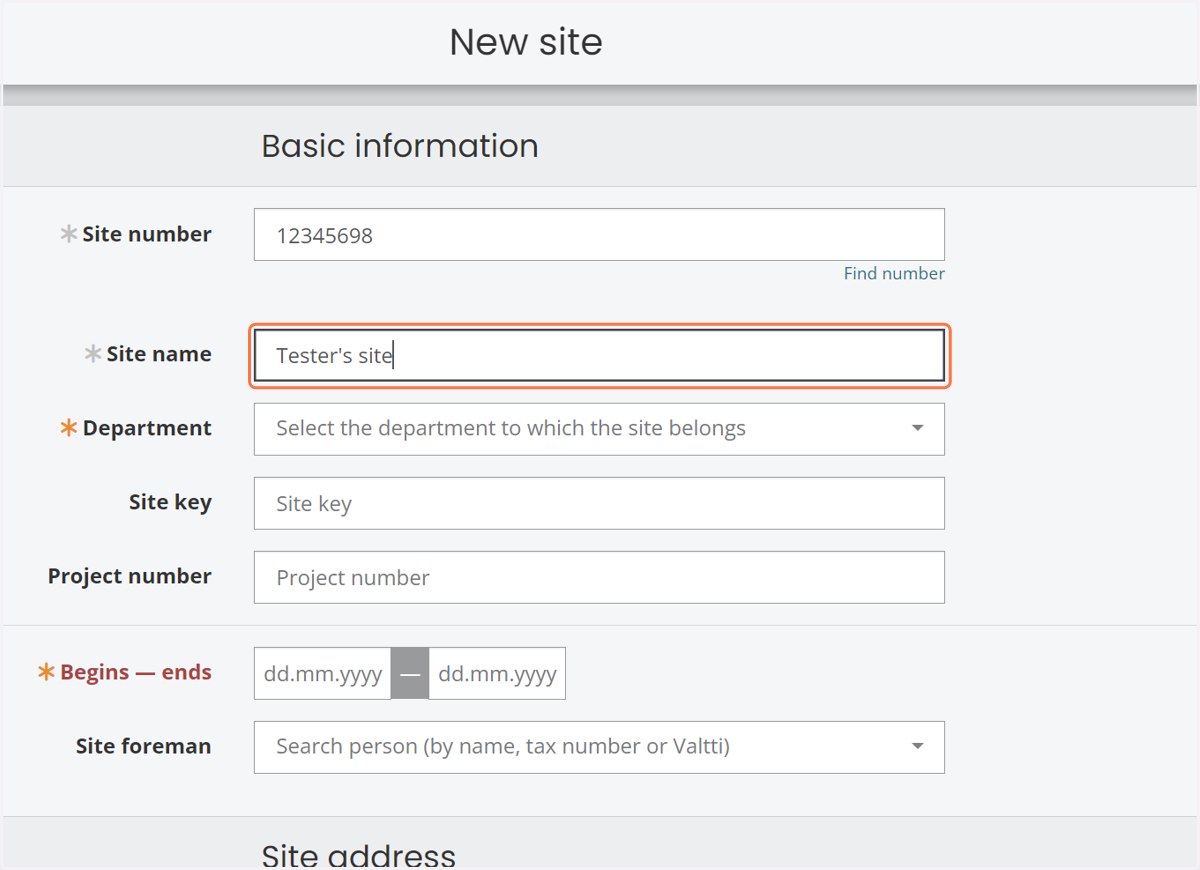Click the Begins — ends label
Image resolution: width=1200 pixels, height=870 pixels.
point(136,672)
